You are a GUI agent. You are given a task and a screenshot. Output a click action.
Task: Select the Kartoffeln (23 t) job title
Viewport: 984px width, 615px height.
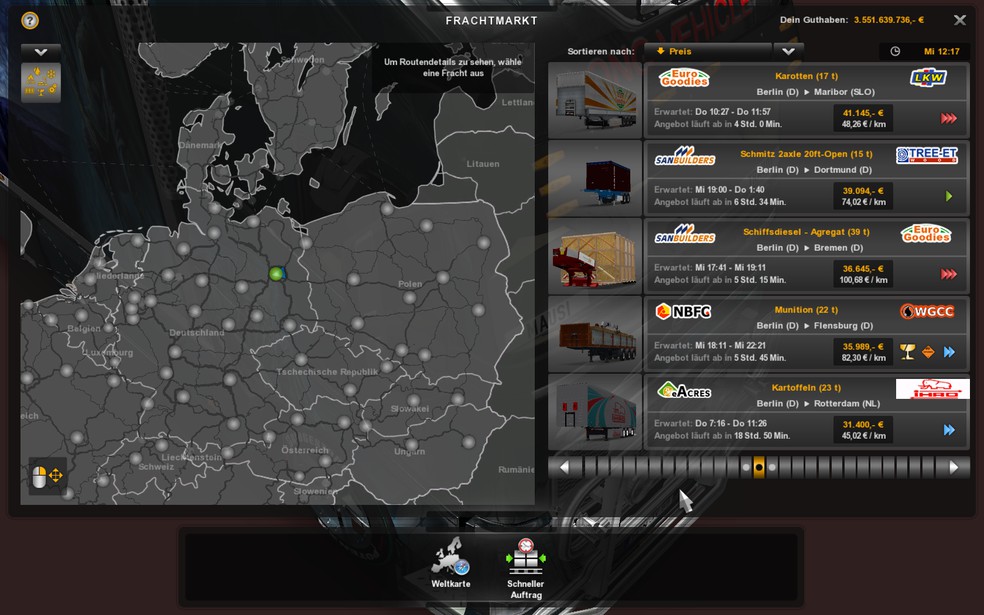[806, 387]
